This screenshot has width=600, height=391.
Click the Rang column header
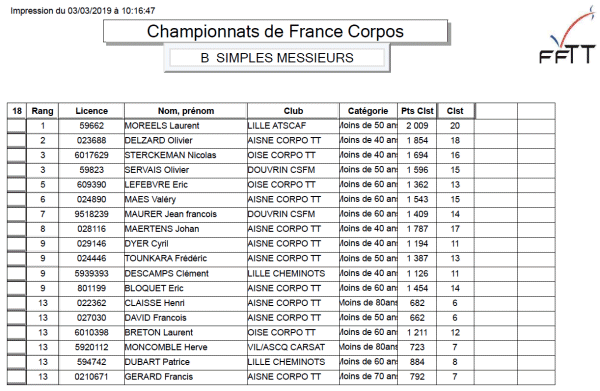coord(42,111)
